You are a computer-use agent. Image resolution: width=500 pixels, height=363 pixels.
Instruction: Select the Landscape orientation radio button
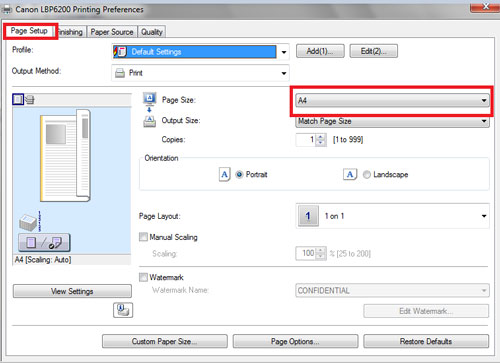pos(367,174)
